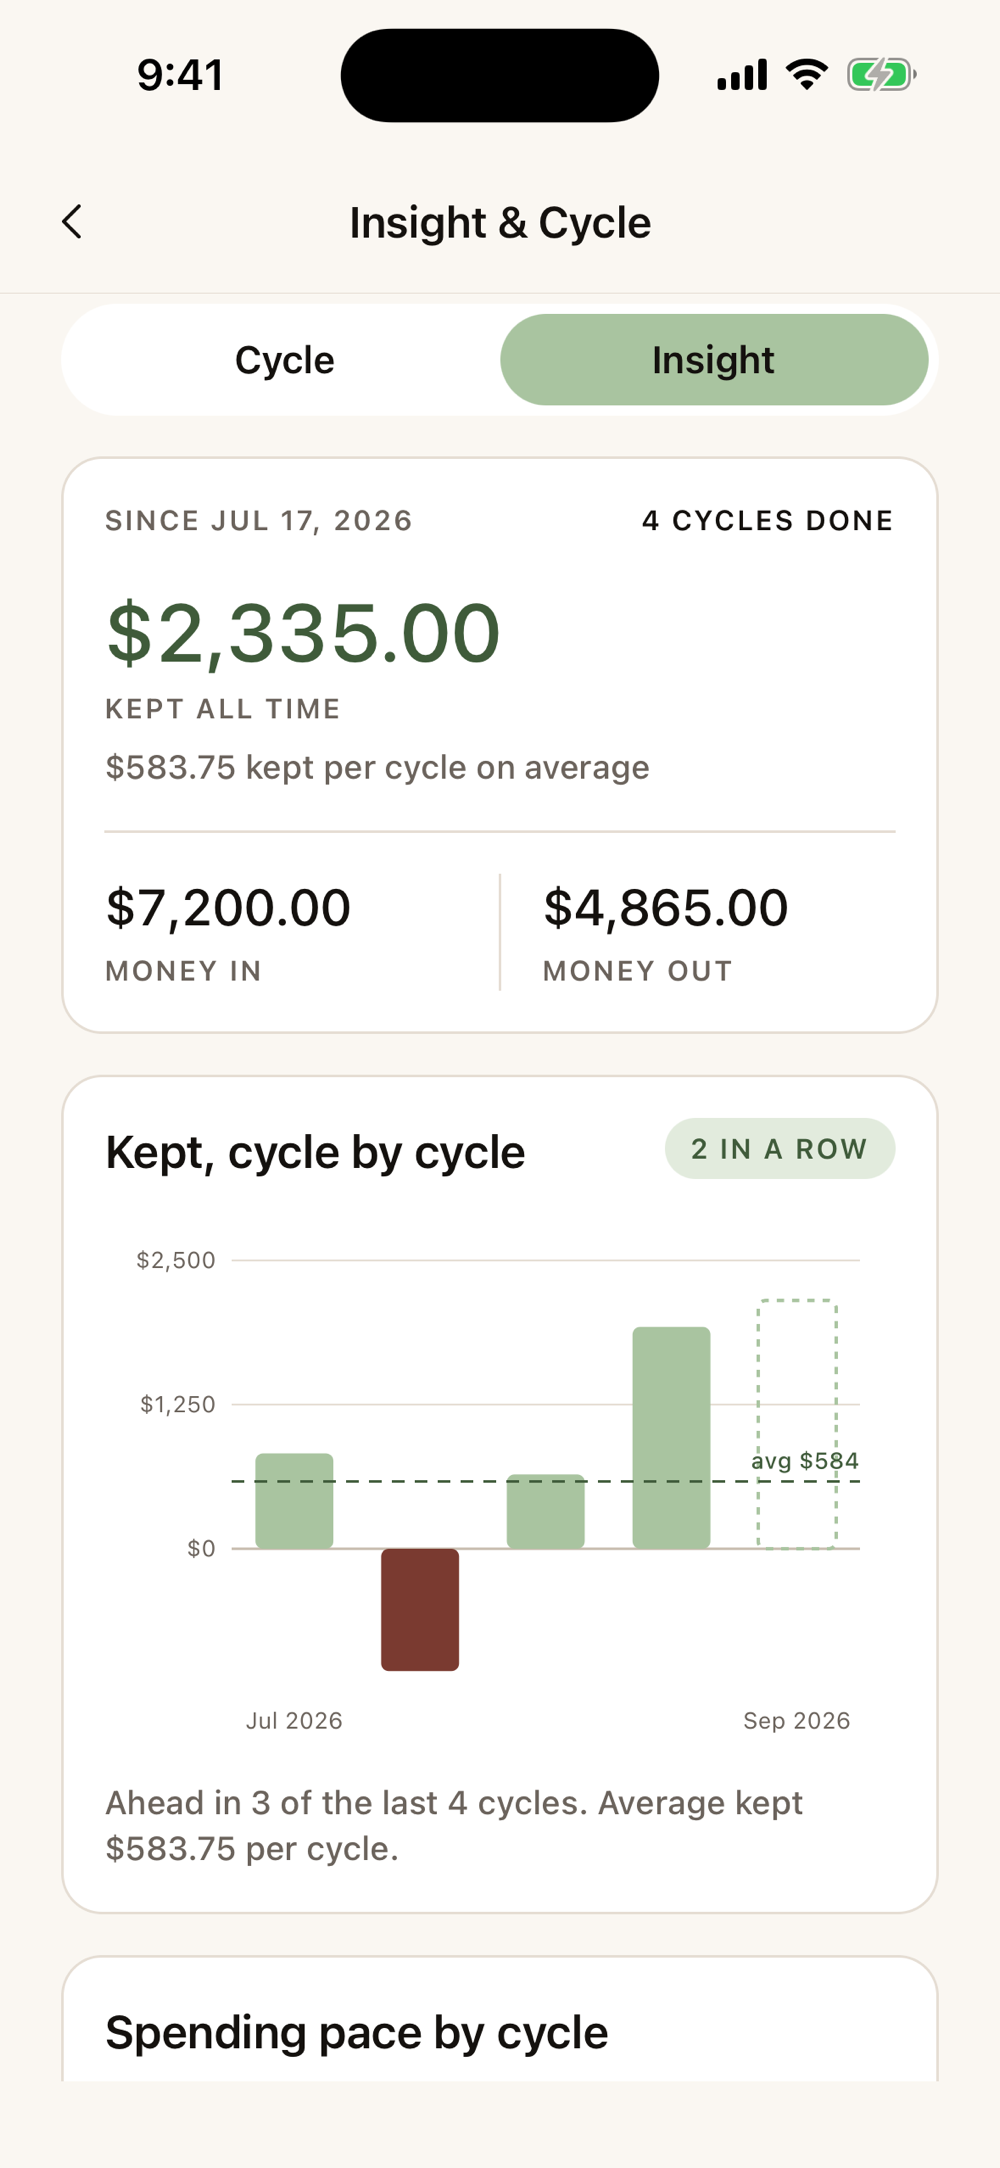
Task: Tap the first green bar for Jul 2026
Action: coord(294,1501)
